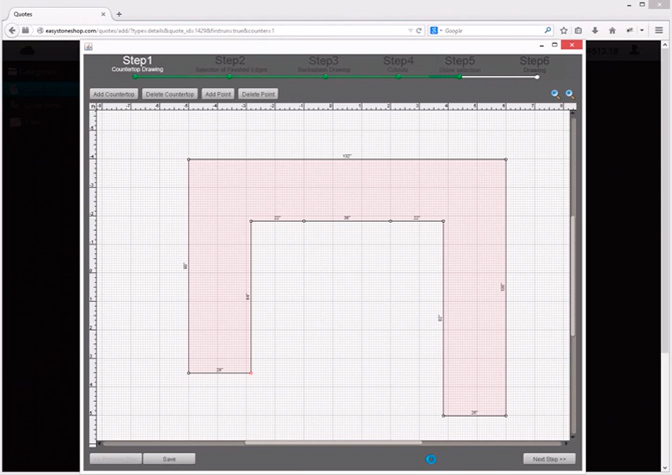Open search engine selector dropdown

(437, 30)
